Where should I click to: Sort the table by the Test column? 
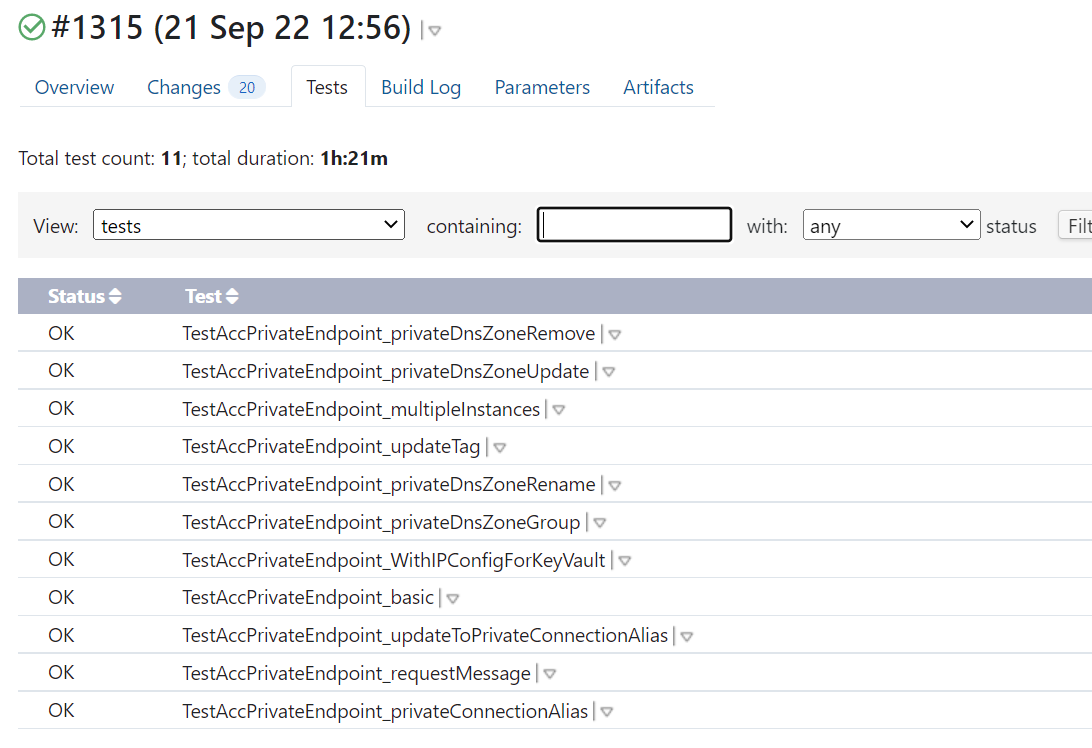point(212,297)
